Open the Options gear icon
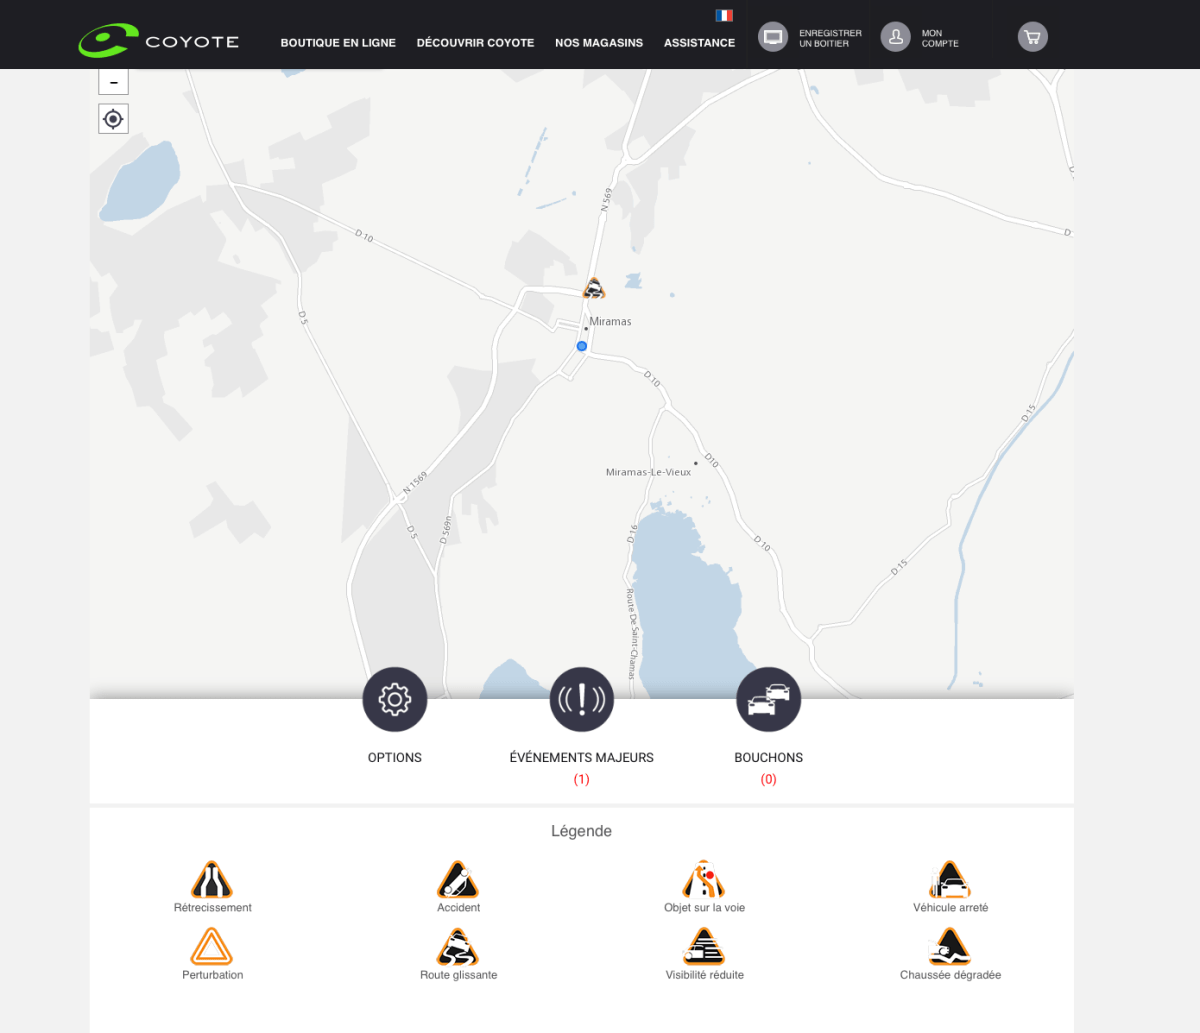 (x=394, y=699)
